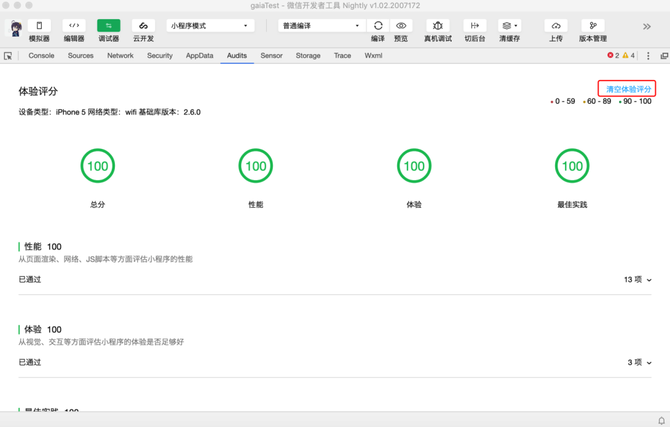Open version management (版本管理)
This screenshot has width=670, height=427.
(592, 26)
